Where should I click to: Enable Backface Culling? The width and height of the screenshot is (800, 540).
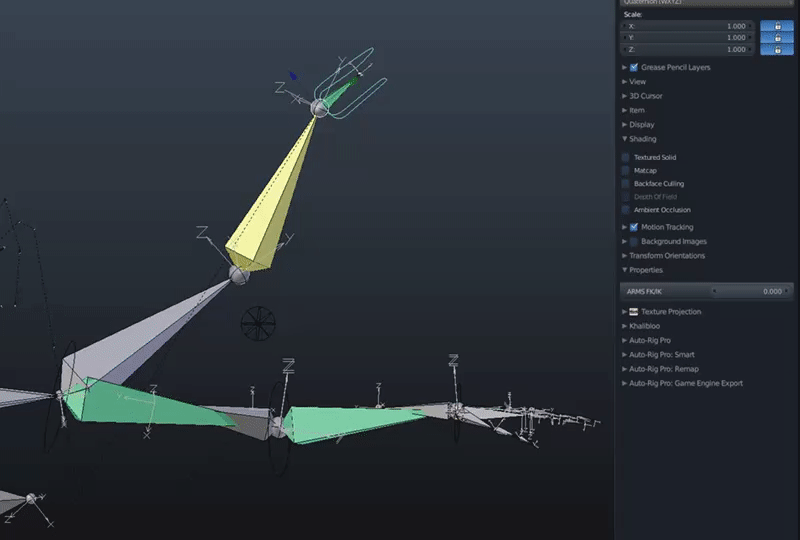[626, 184]
